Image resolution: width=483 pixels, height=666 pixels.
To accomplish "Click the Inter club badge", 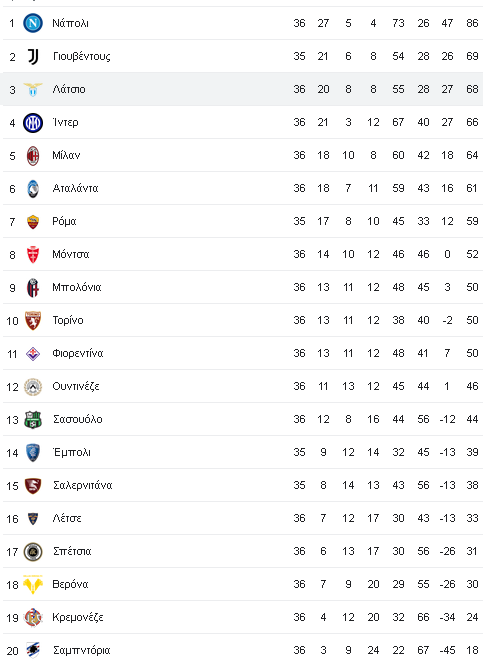I will [x=33, y=122].
